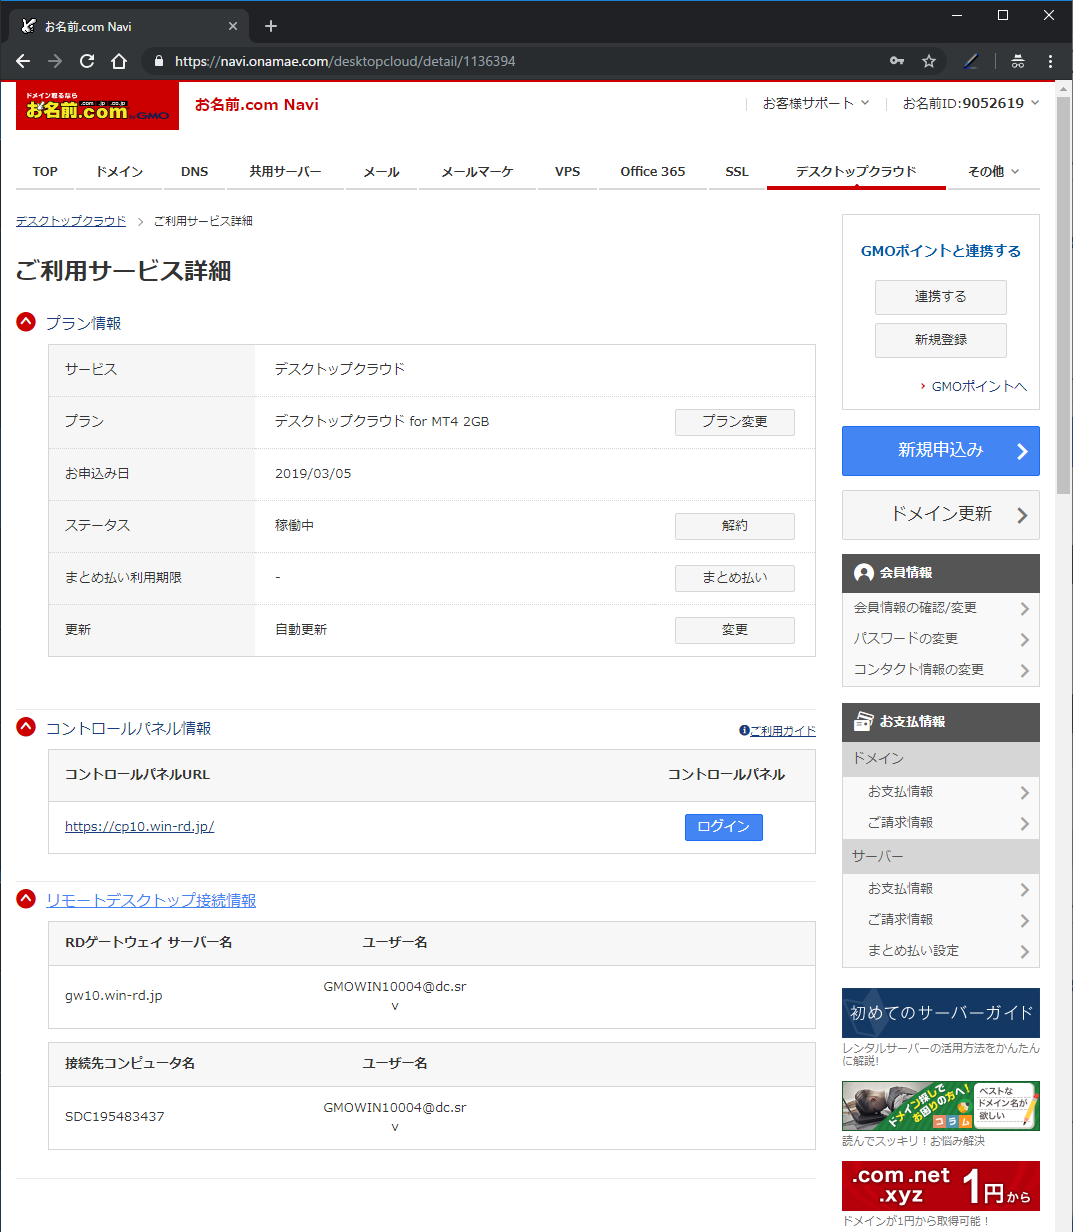This screenshot has width=1073, height=1232.
Task: Select the メール navigation tab
Action: click(381, 171)
